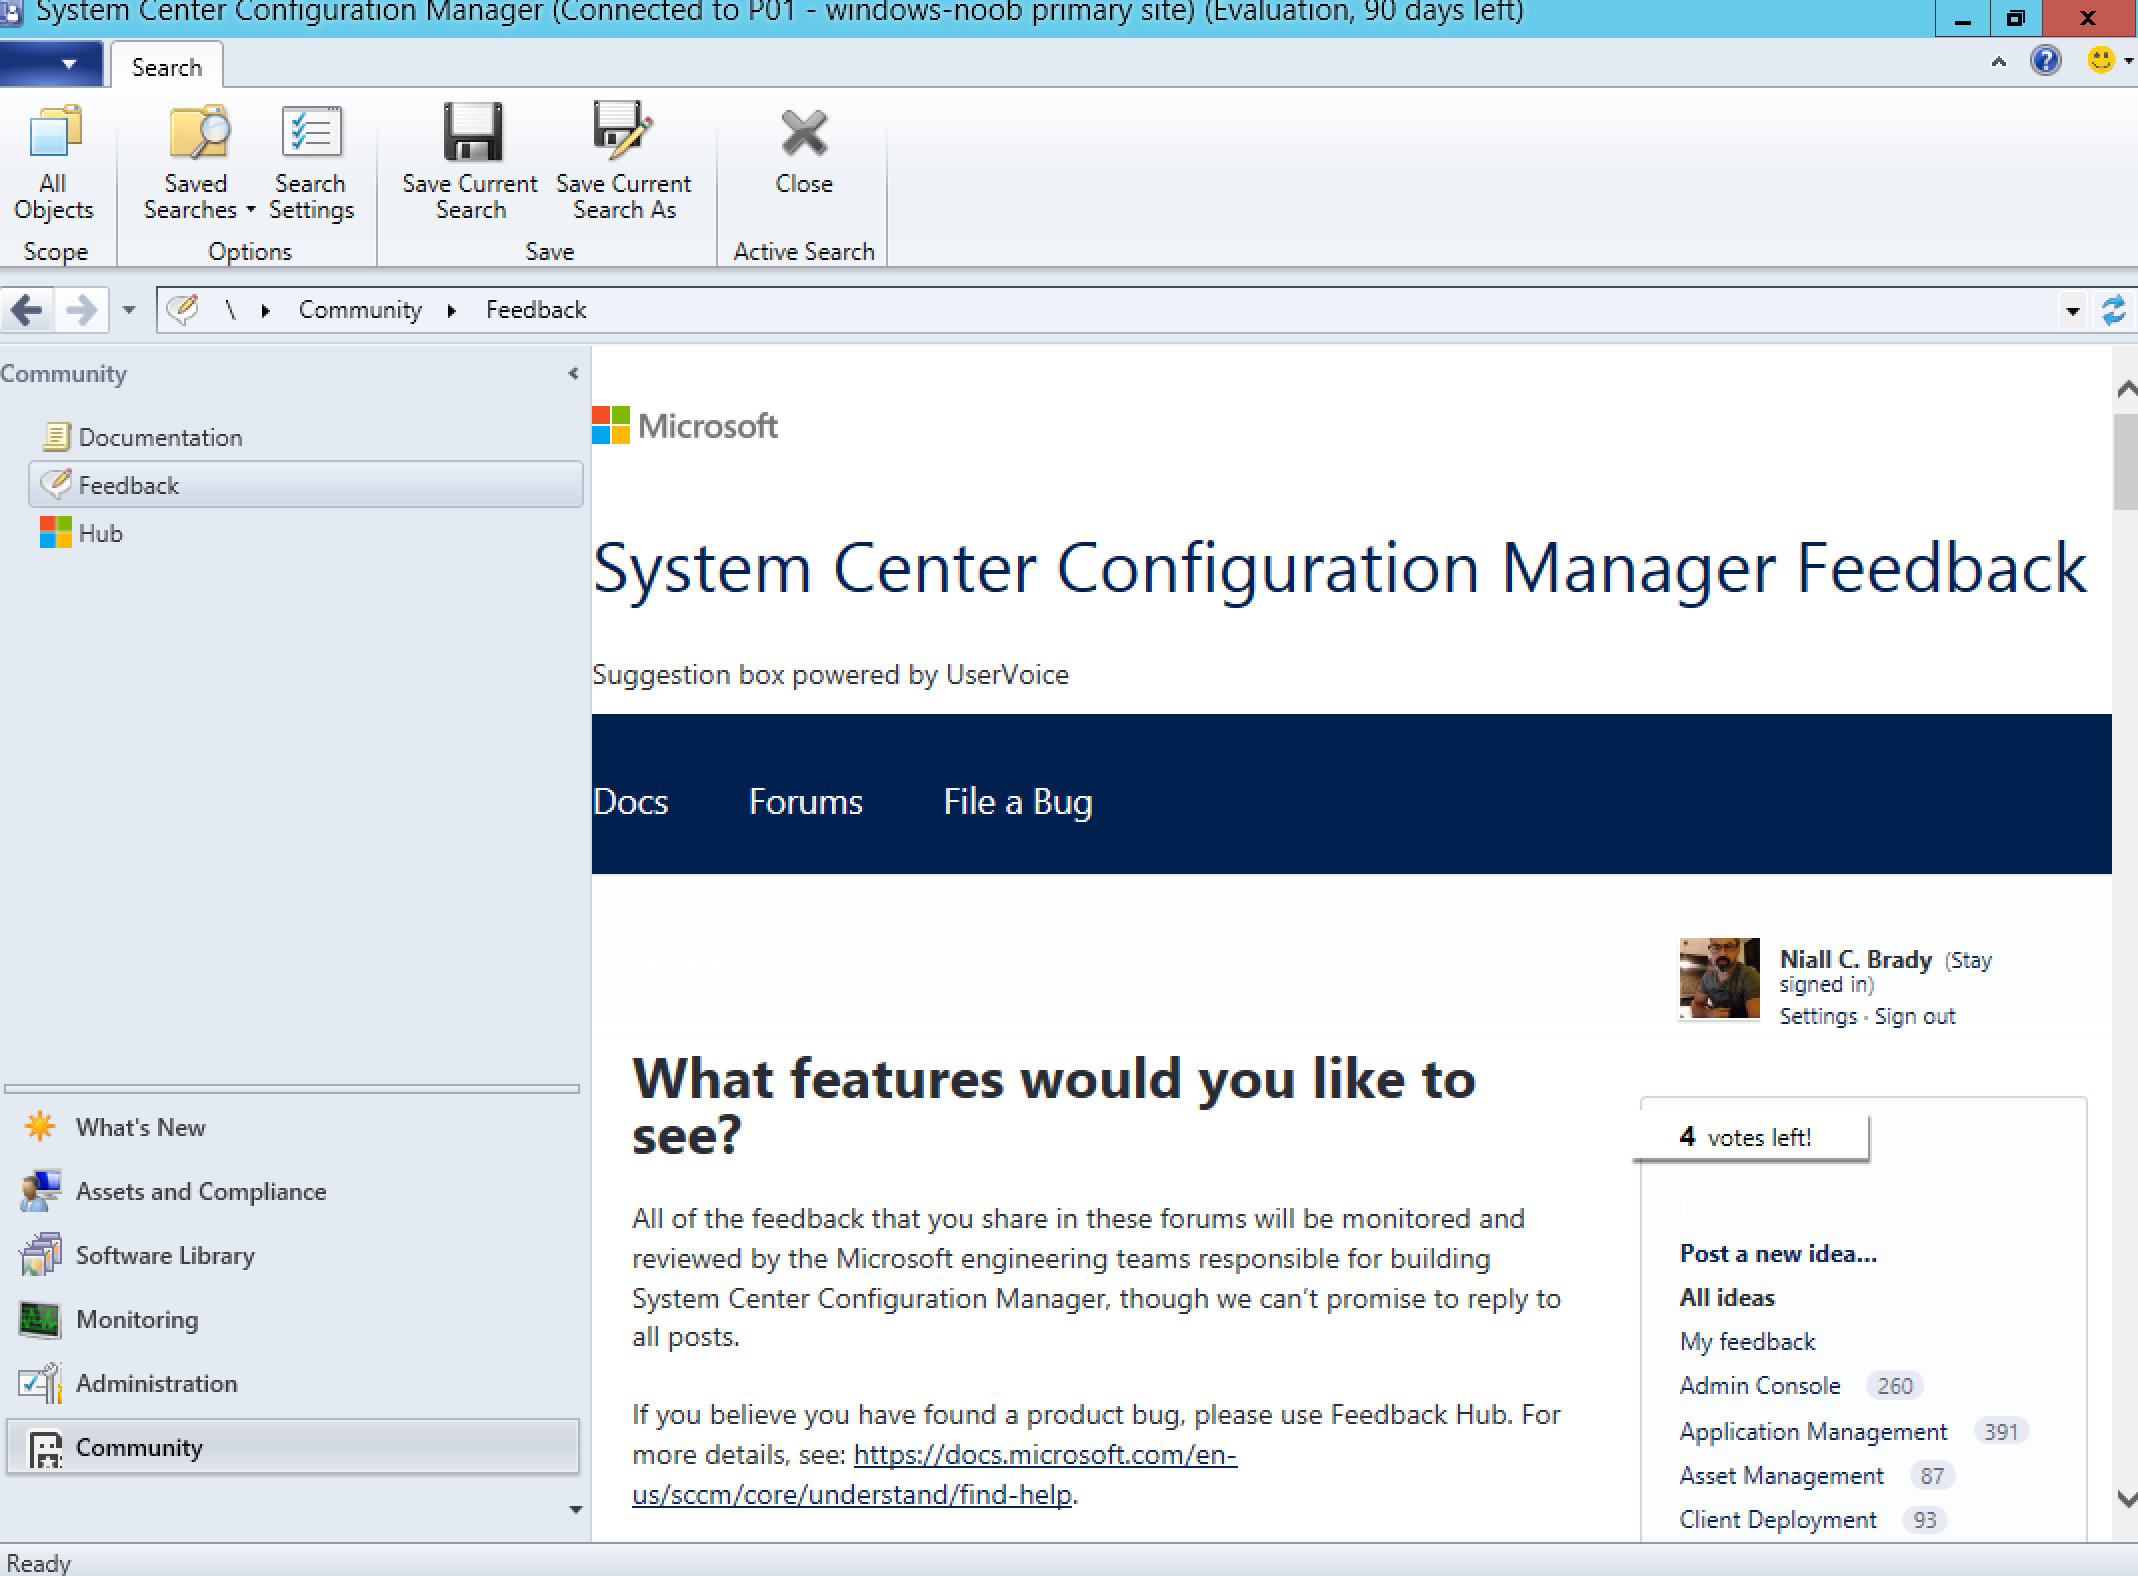Viewport: 2138px width, 1576px height.
Task: Click the Sign out link
Action: pos(1914,1016)
